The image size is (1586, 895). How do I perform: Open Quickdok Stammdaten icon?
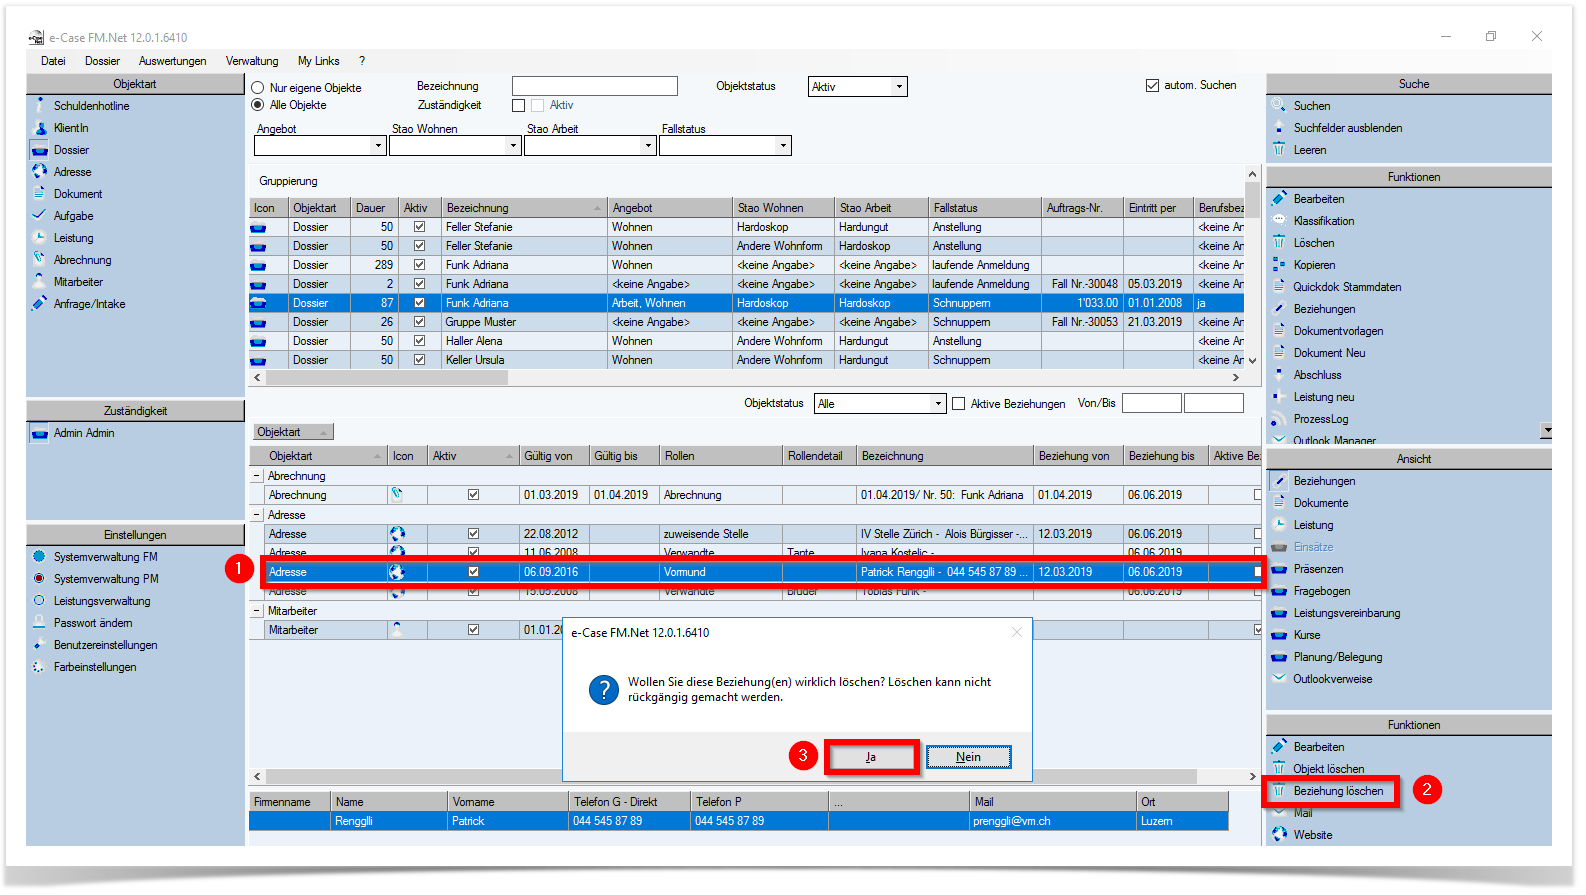[1279, 287]
